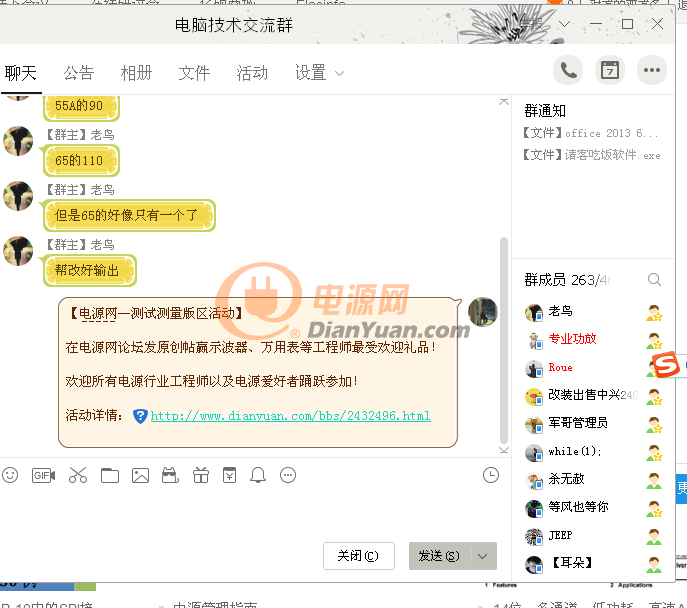
Task: Click the chat scrollbar thumb
Action: [504, 341]
